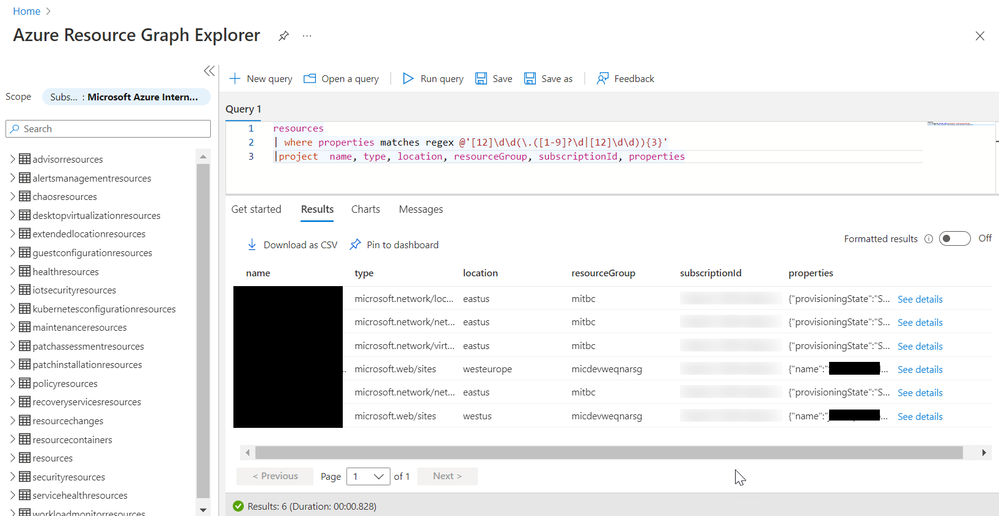Click the Formatted results info icon
The height and width of the screenshot is (516, 999).
tap(928, 239)
